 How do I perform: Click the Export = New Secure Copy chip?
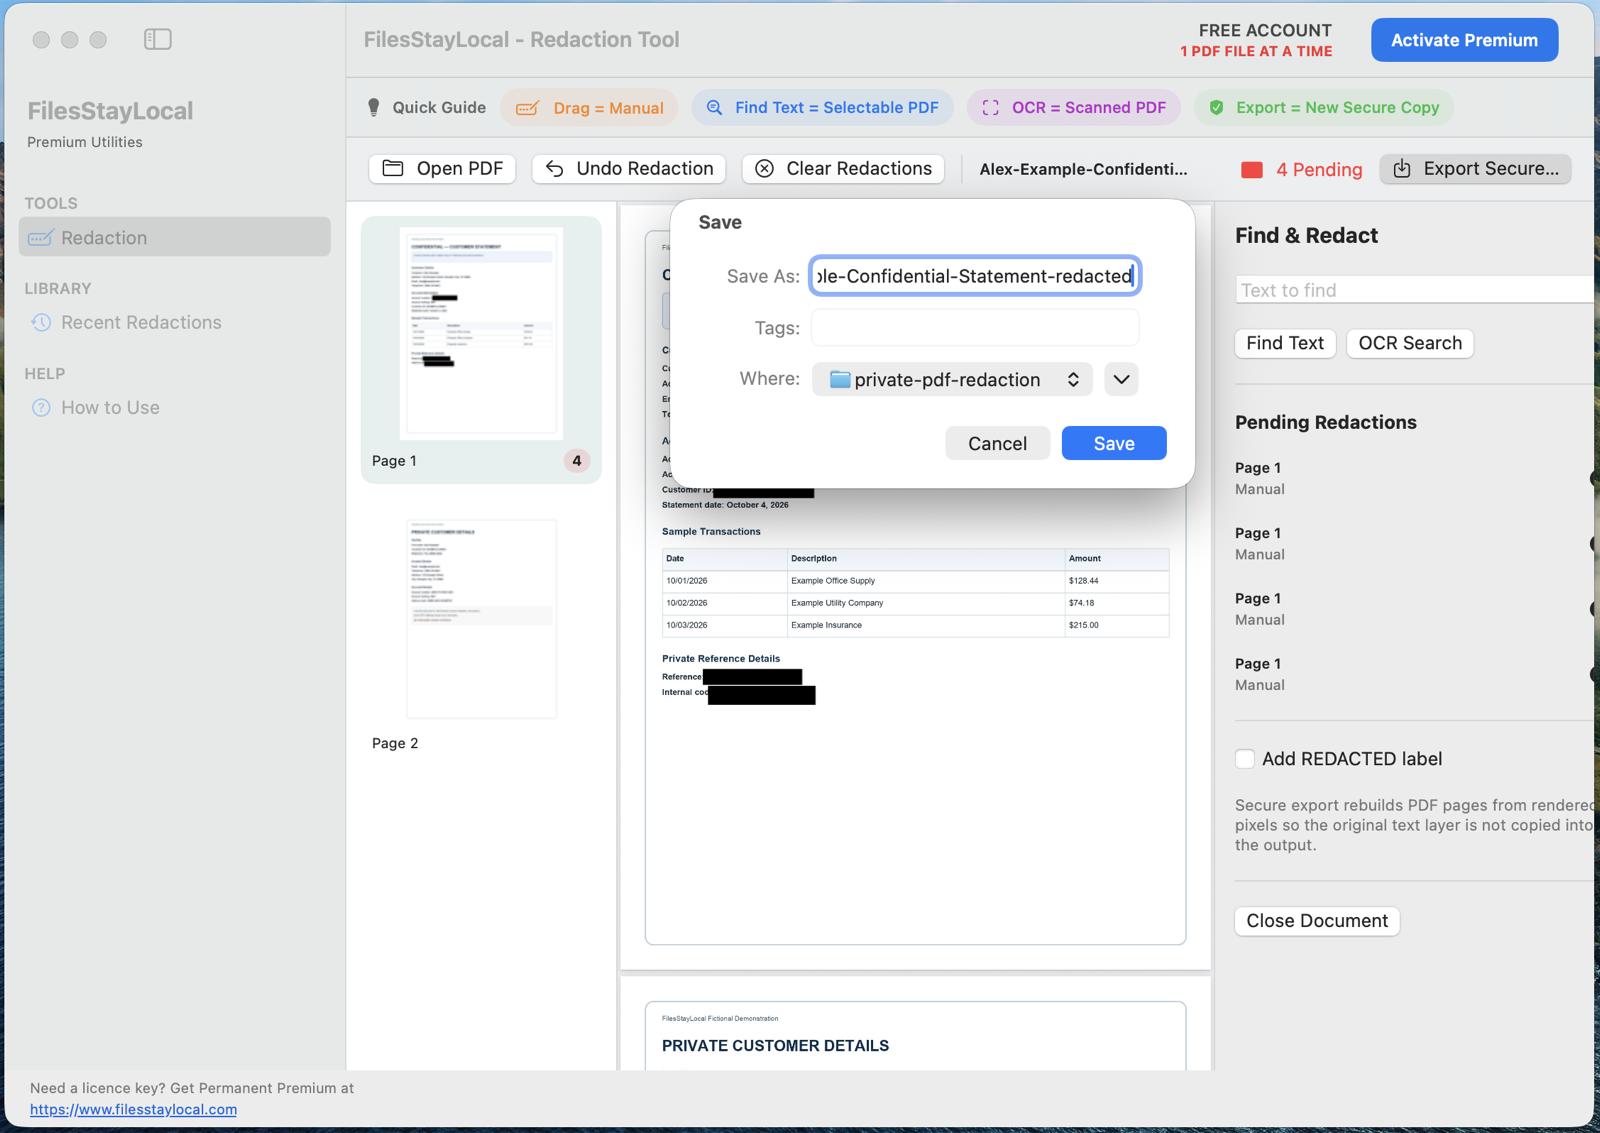1323,108
